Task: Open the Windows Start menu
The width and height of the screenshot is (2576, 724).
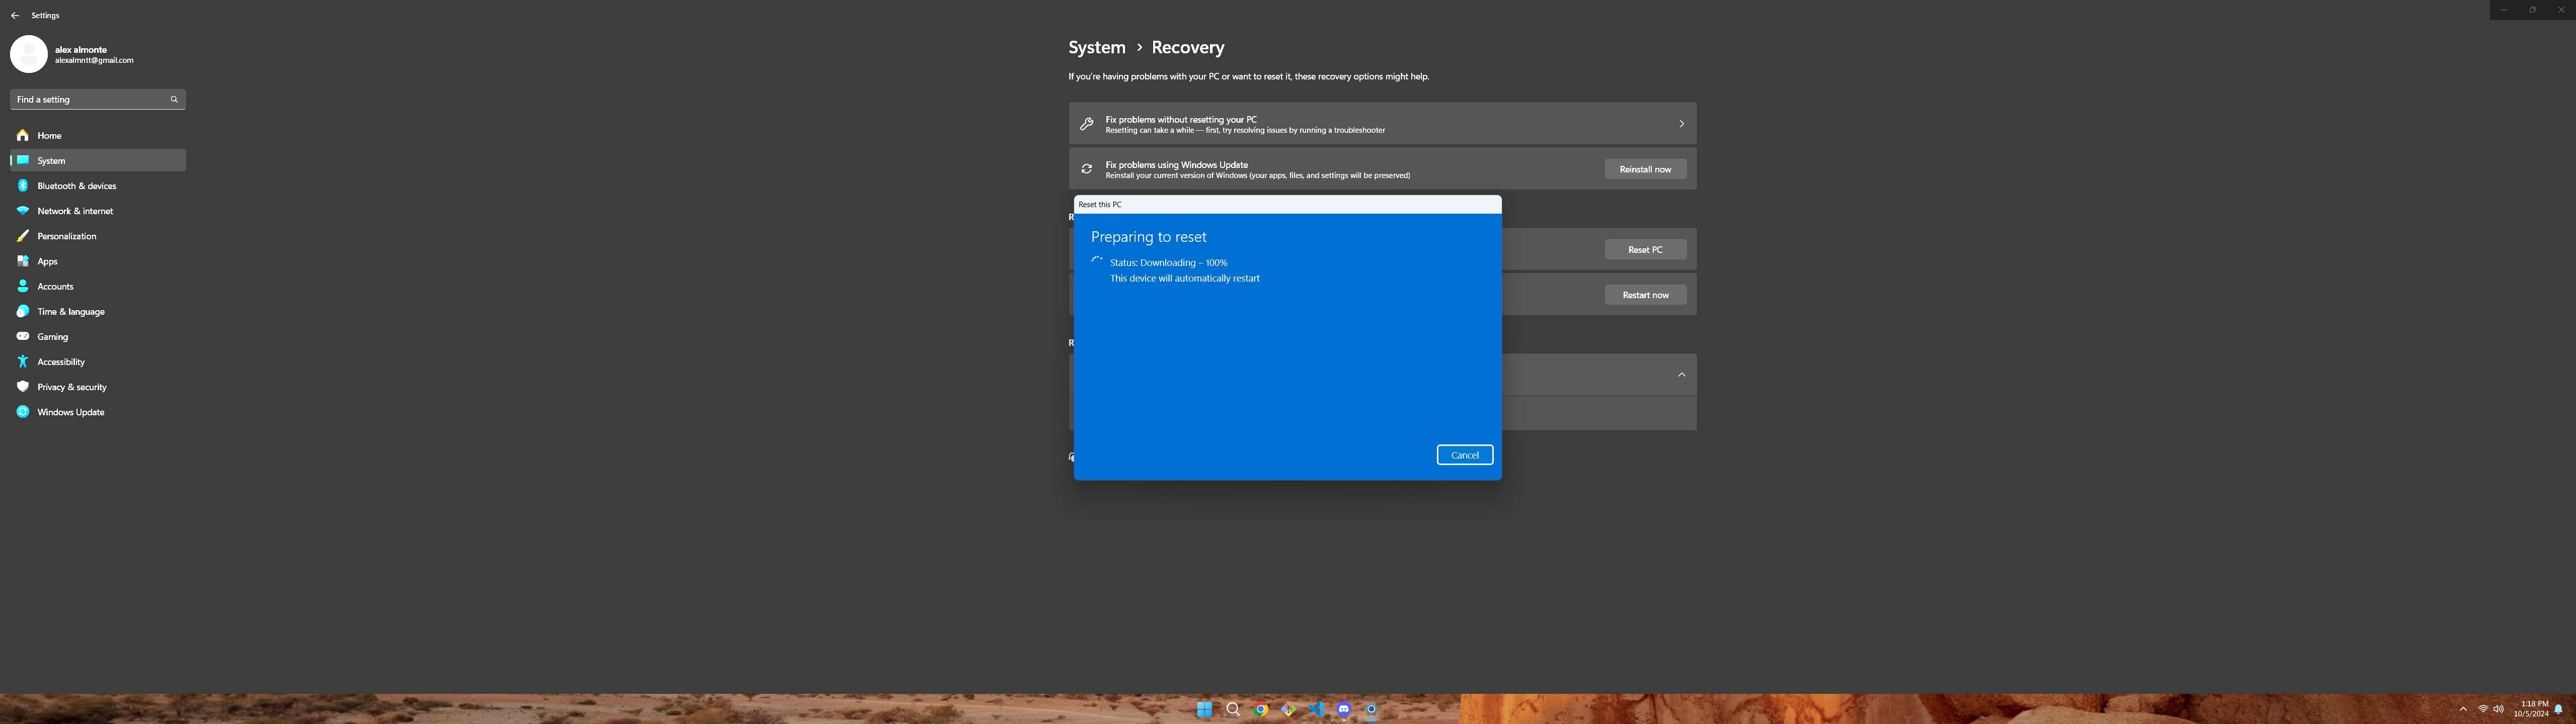Action: coord(1204,709)
